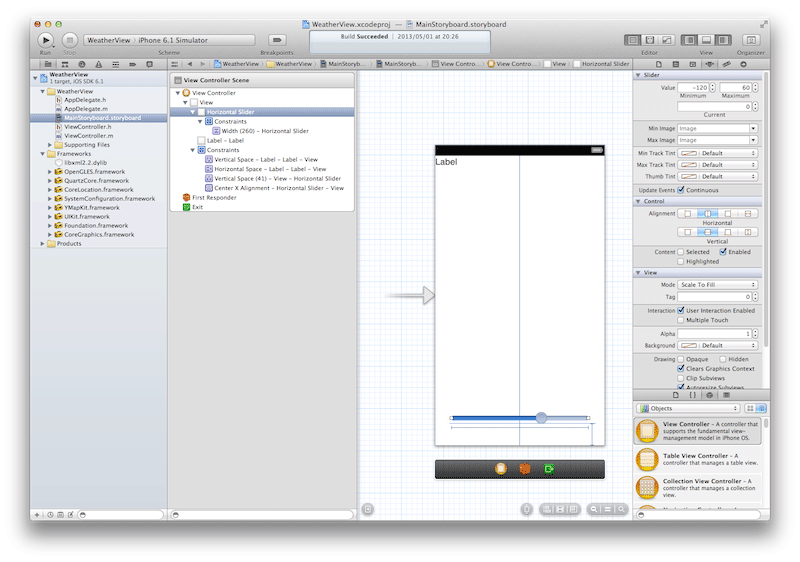Select AppDelegate.h in the navigator

pos(85,100)
